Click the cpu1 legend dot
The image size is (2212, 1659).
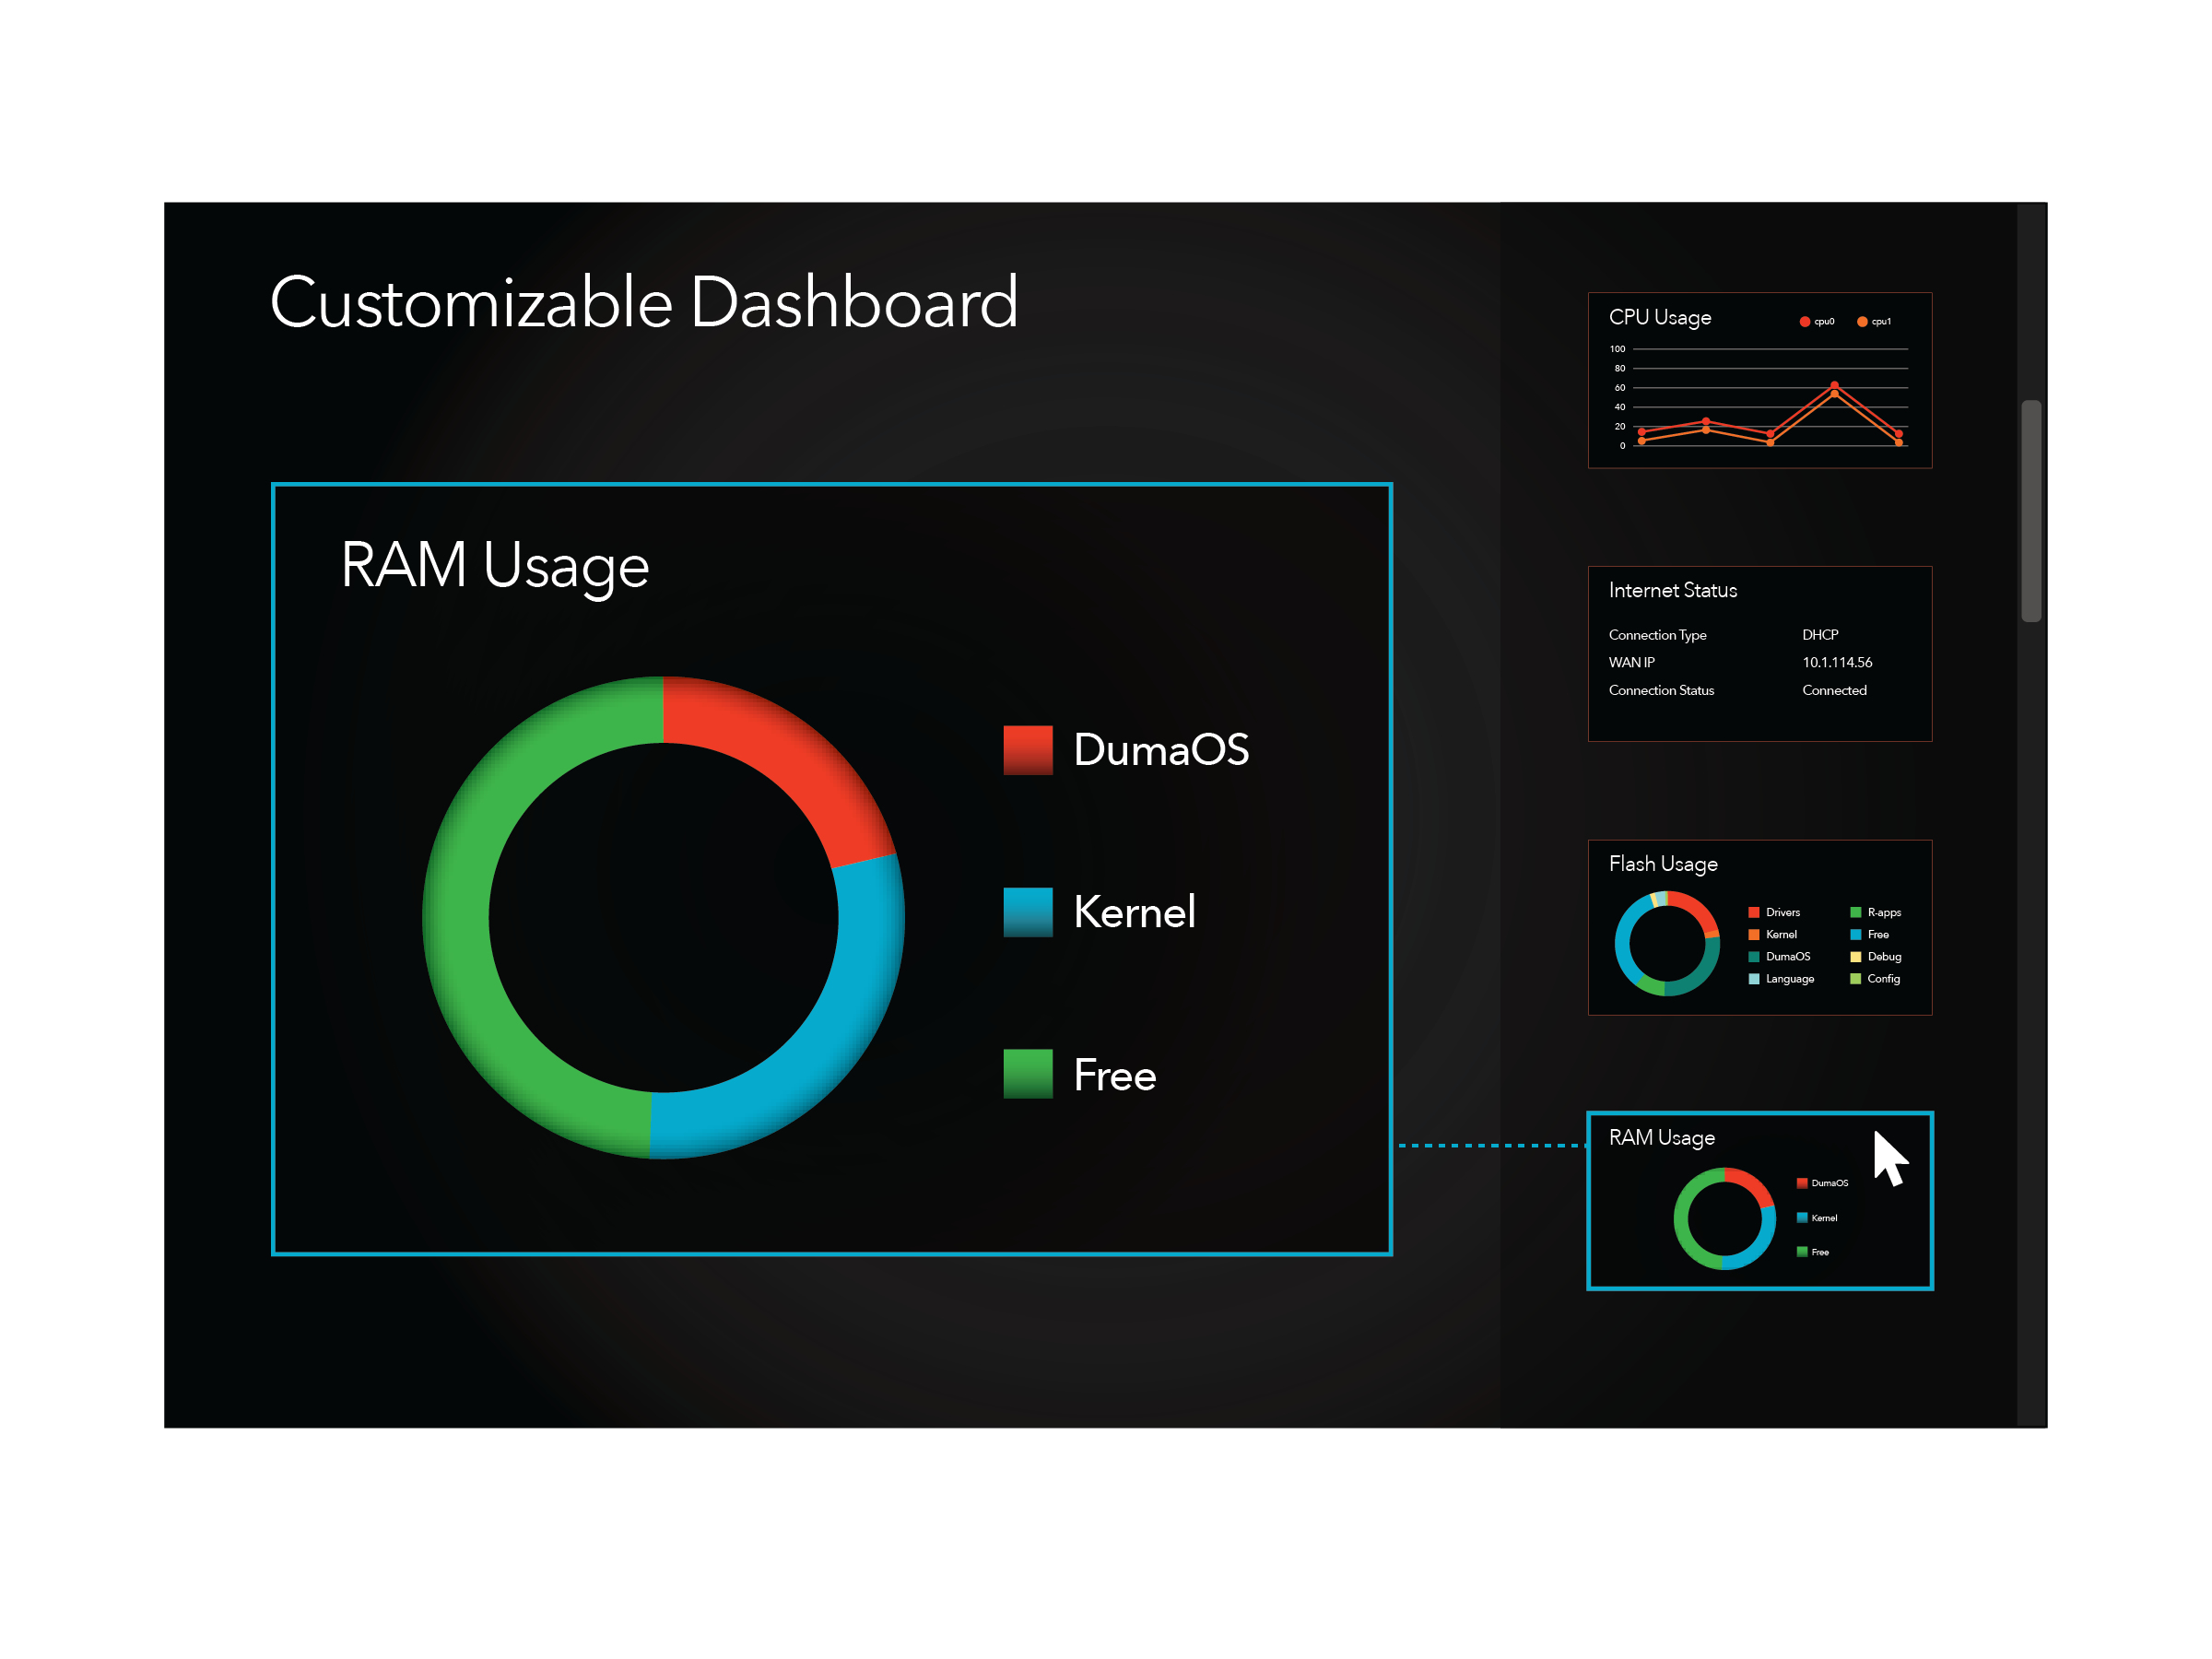pyautogui.click(x=1862, y=322)
